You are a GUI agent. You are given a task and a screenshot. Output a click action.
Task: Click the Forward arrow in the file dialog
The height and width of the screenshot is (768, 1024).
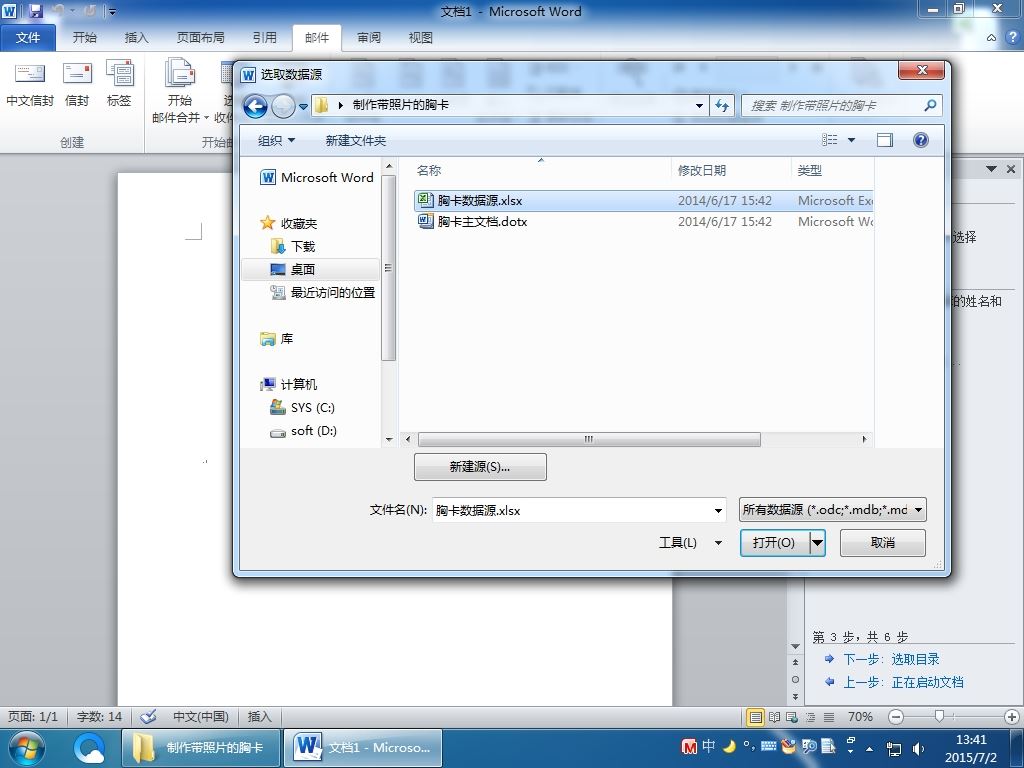pyautogui.click(x=283, y=106)
